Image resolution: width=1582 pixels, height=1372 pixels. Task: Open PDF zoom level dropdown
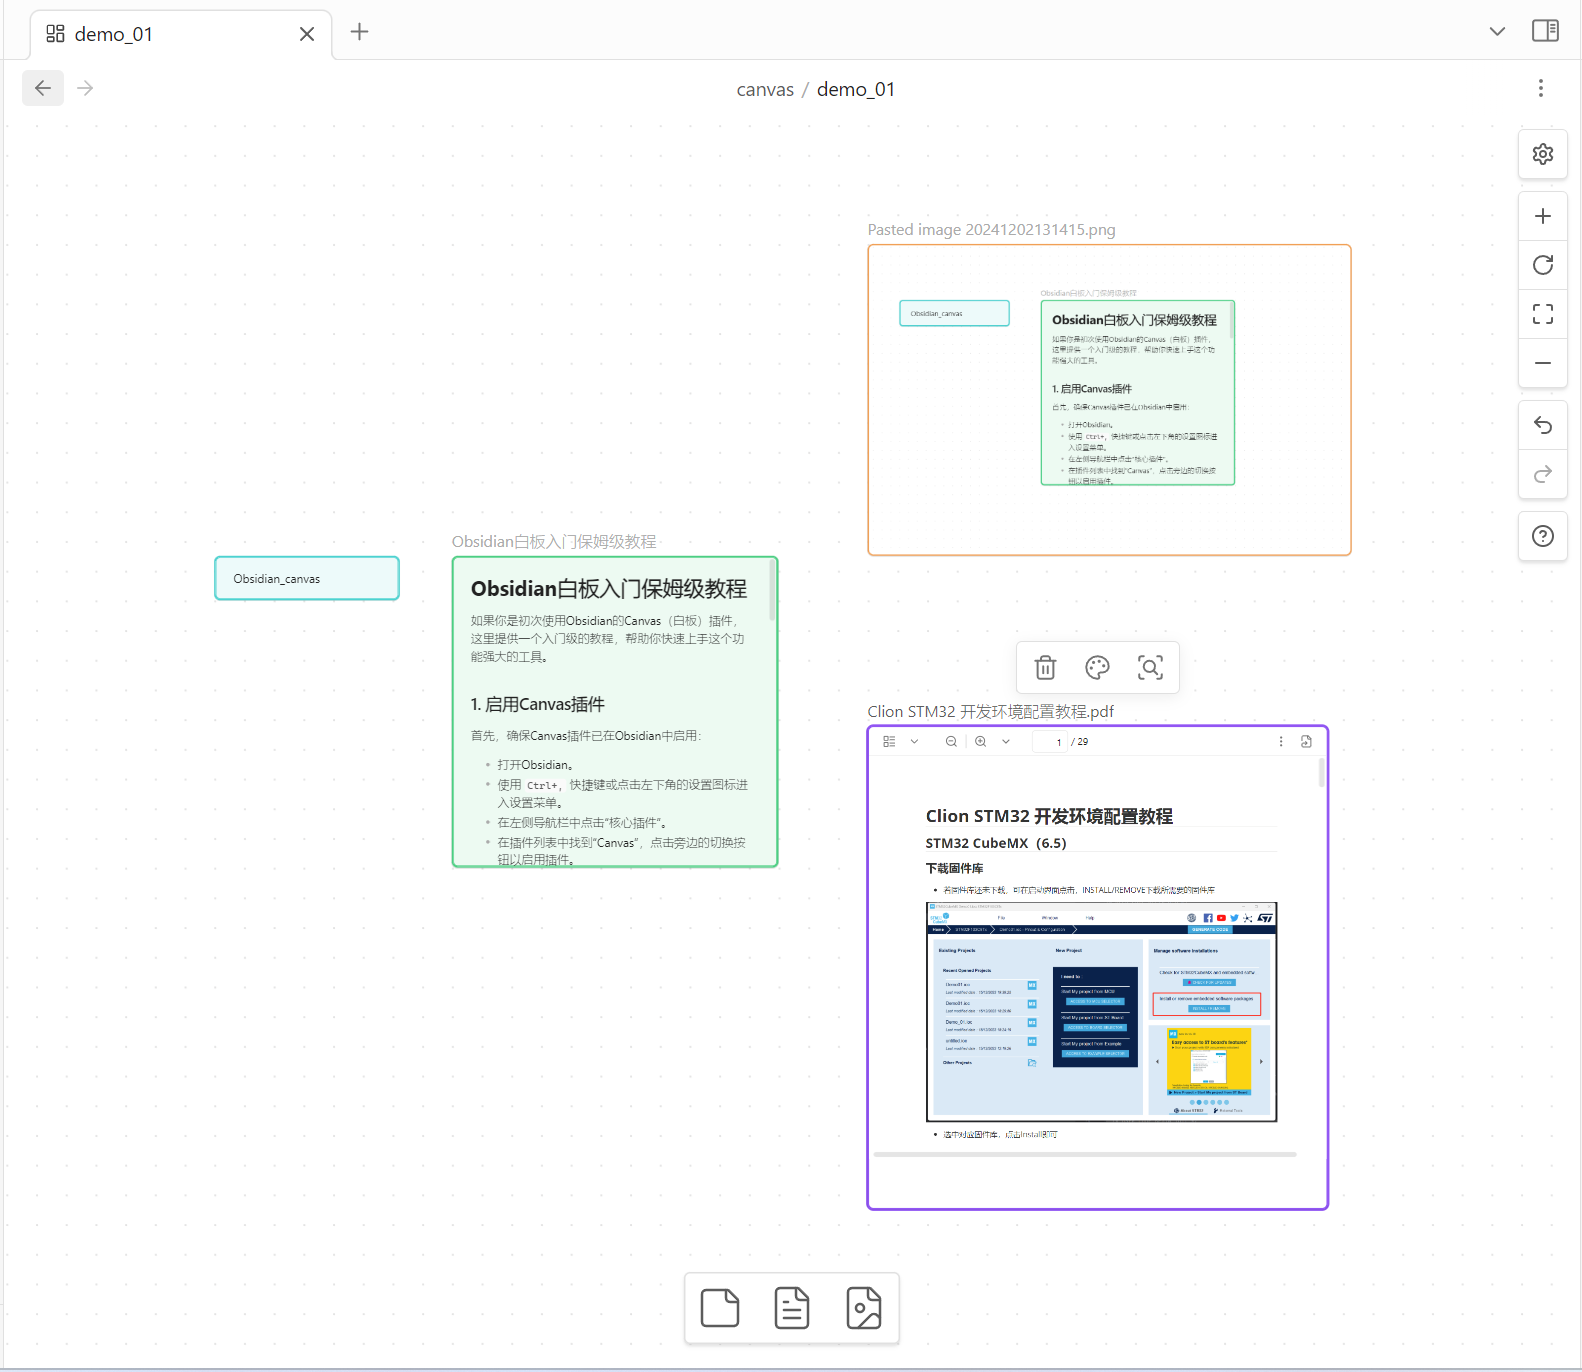click(1006, 742)
